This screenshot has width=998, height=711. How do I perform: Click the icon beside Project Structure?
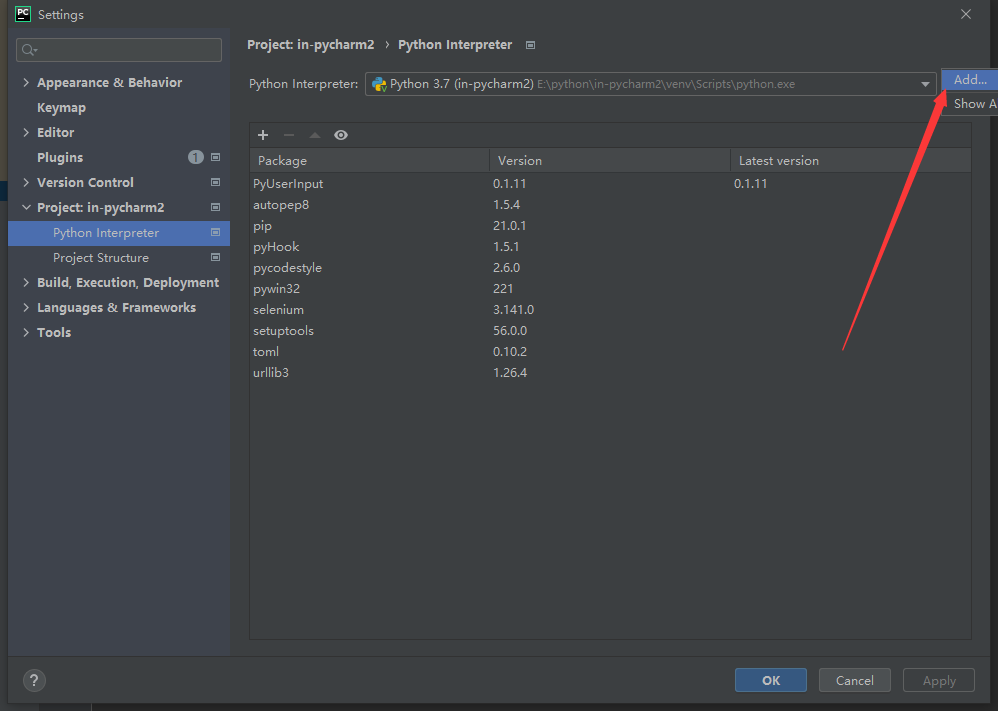(x=216, y=257)
